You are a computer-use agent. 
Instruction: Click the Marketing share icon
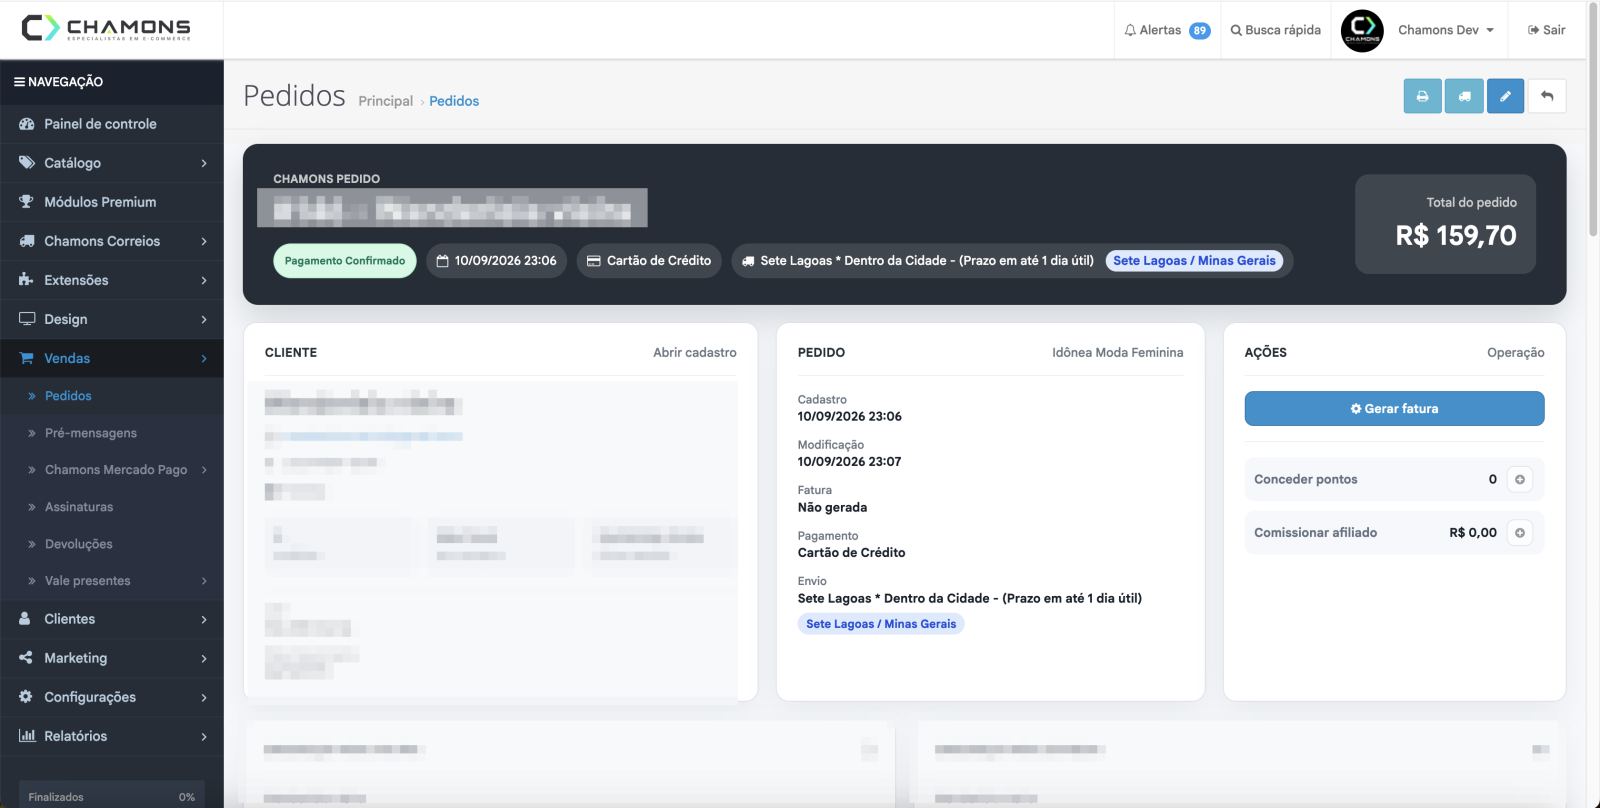pos(26,658)
